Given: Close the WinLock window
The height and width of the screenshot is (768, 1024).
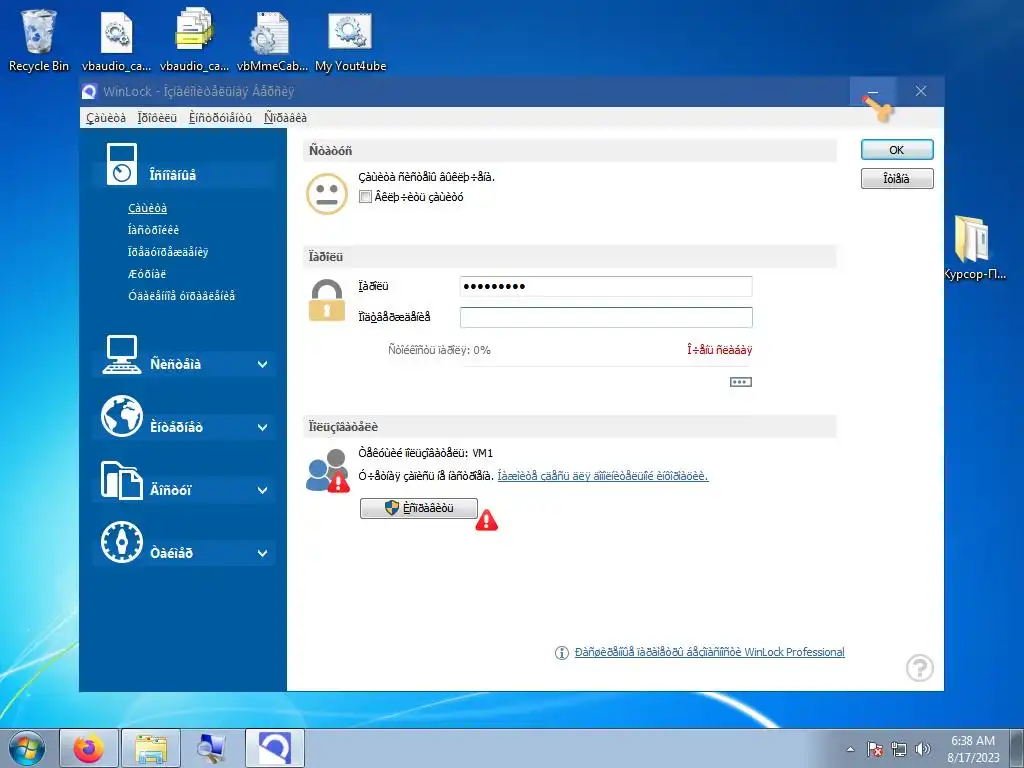Looking at the screenshot, I should point(921,91).
